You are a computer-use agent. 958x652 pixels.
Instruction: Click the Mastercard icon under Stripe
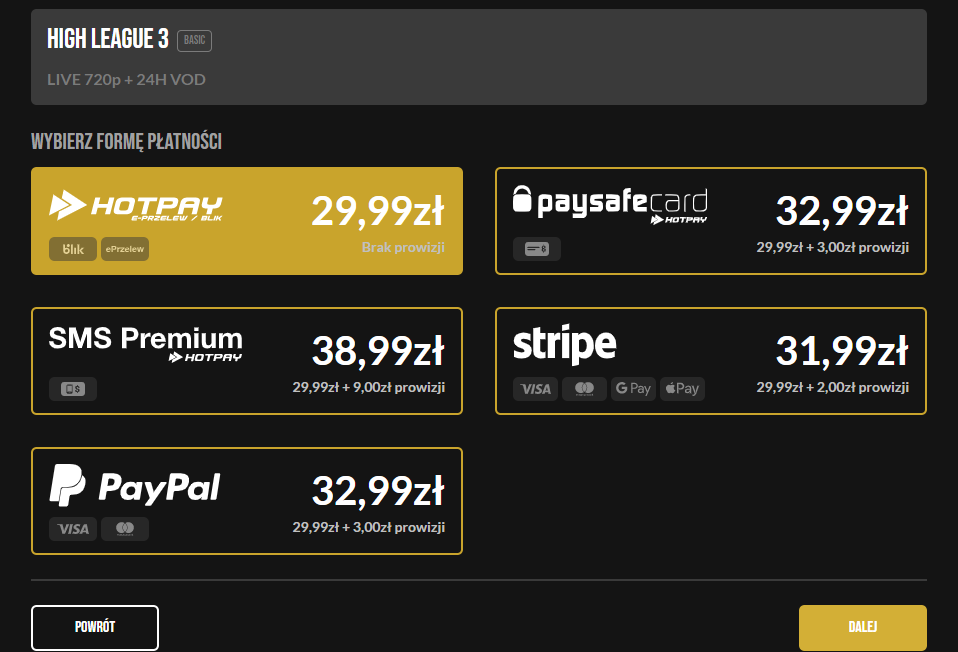click(x=584, y=389)
